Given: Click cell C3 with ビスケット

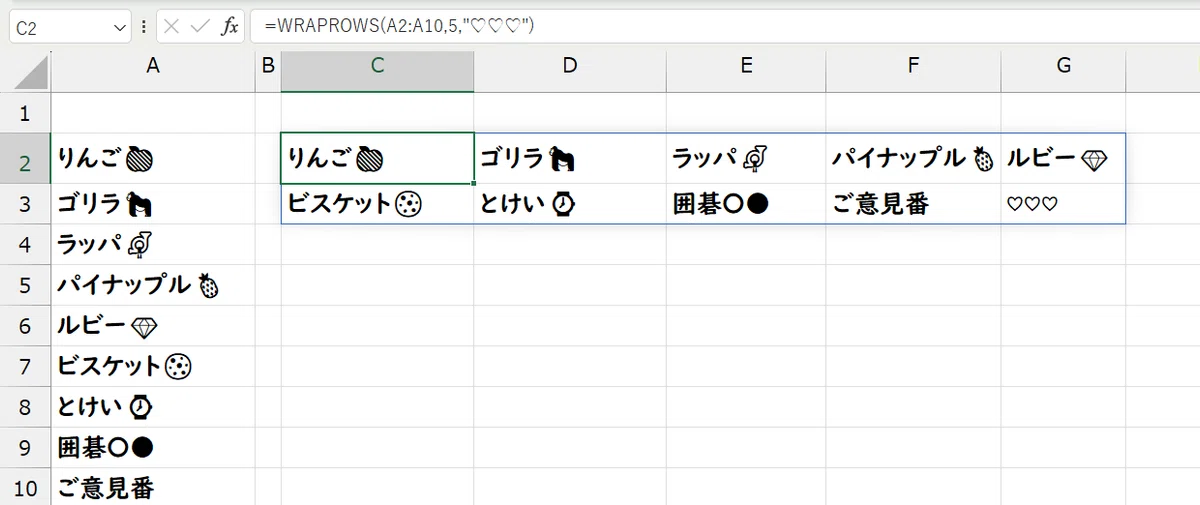Looking at the screenshot, I should click(377, 204).
